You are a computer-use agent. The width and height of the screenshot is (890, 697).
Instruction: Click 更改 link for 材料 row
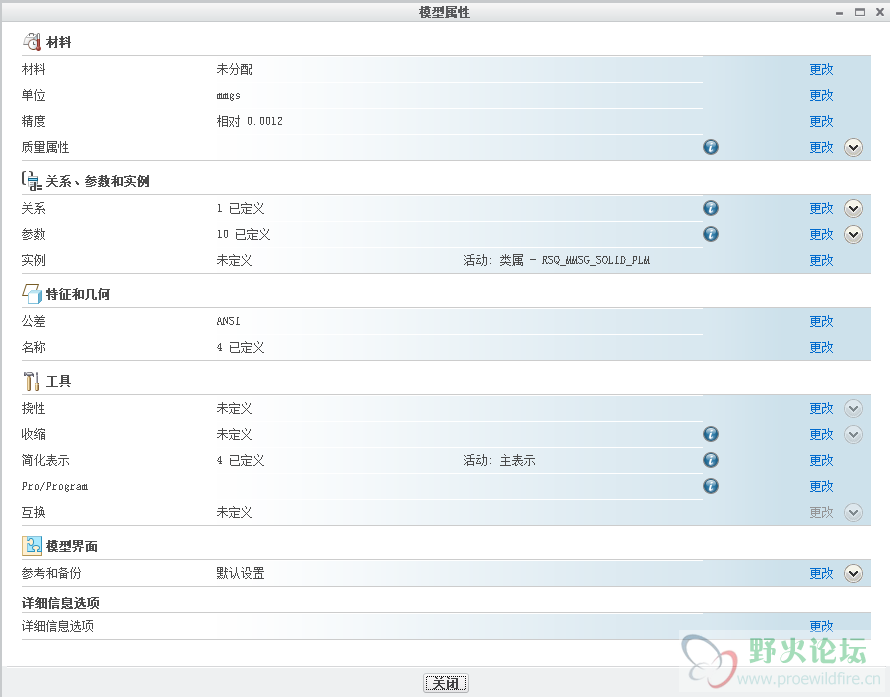coord(821,69)
